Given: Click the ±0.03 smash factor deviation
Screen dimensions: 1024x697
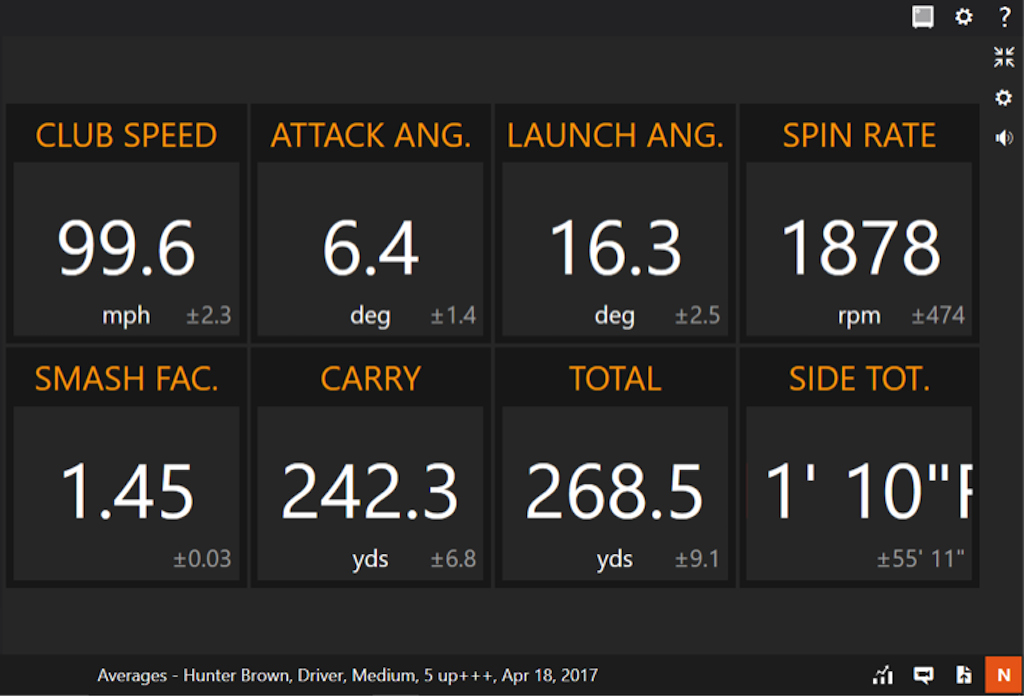Looking at the screenshot, I should coord(202,559).
